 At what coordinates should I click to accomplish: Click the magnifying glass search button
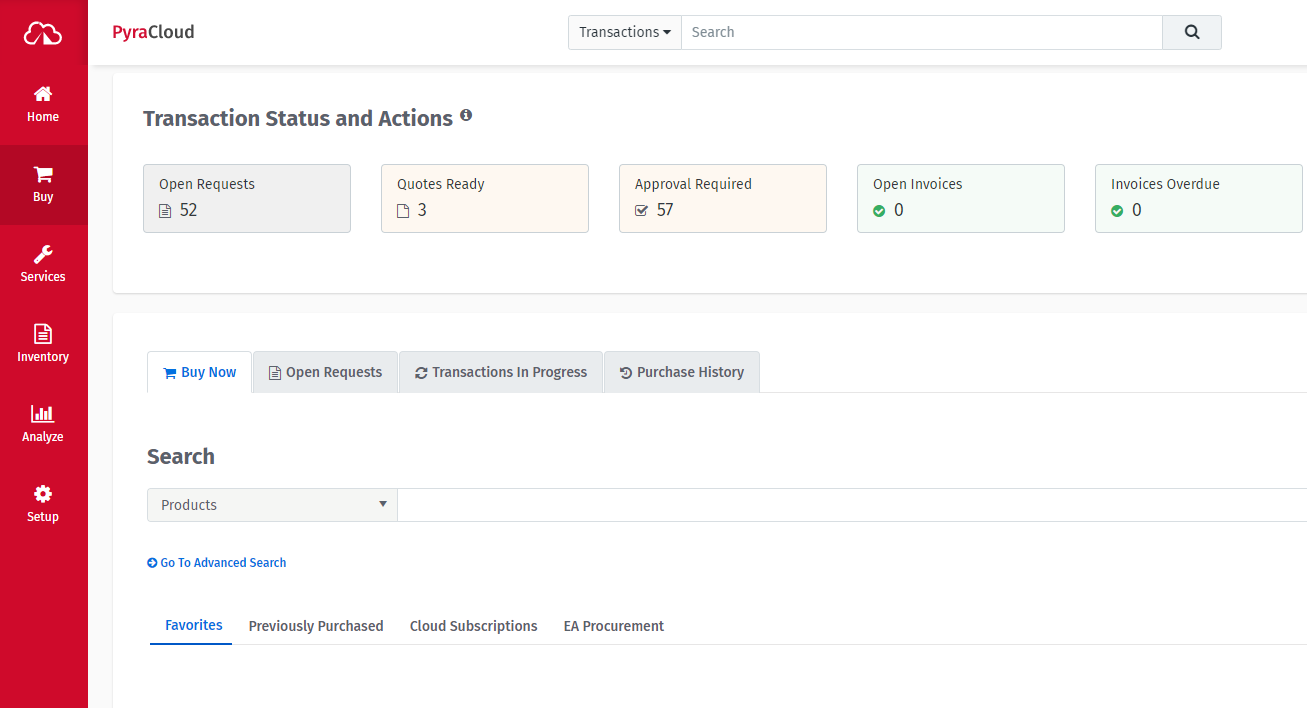[x=1191, y=32]
